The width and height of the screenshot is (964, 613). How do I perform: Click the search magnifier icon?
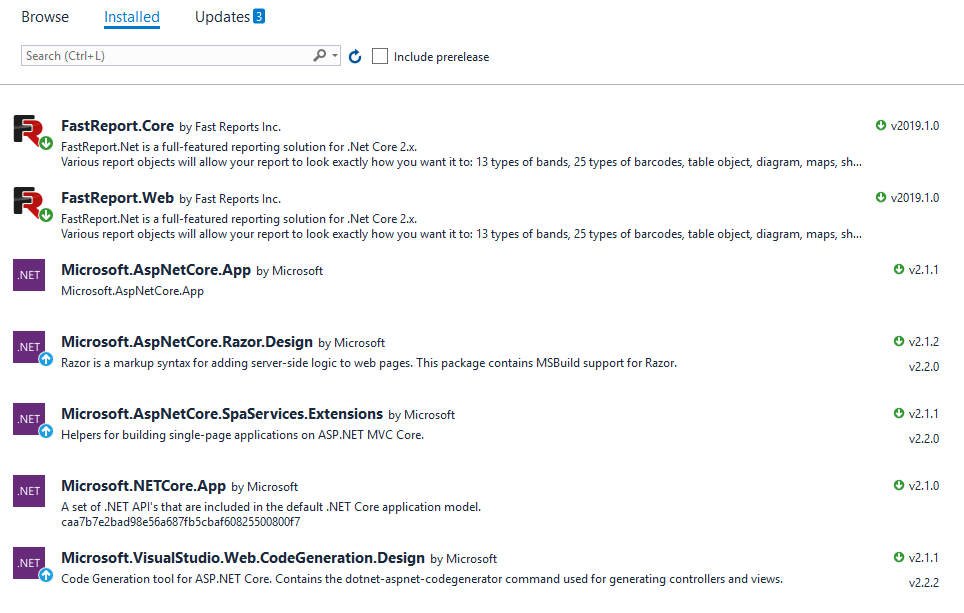(x=320, y=55)
